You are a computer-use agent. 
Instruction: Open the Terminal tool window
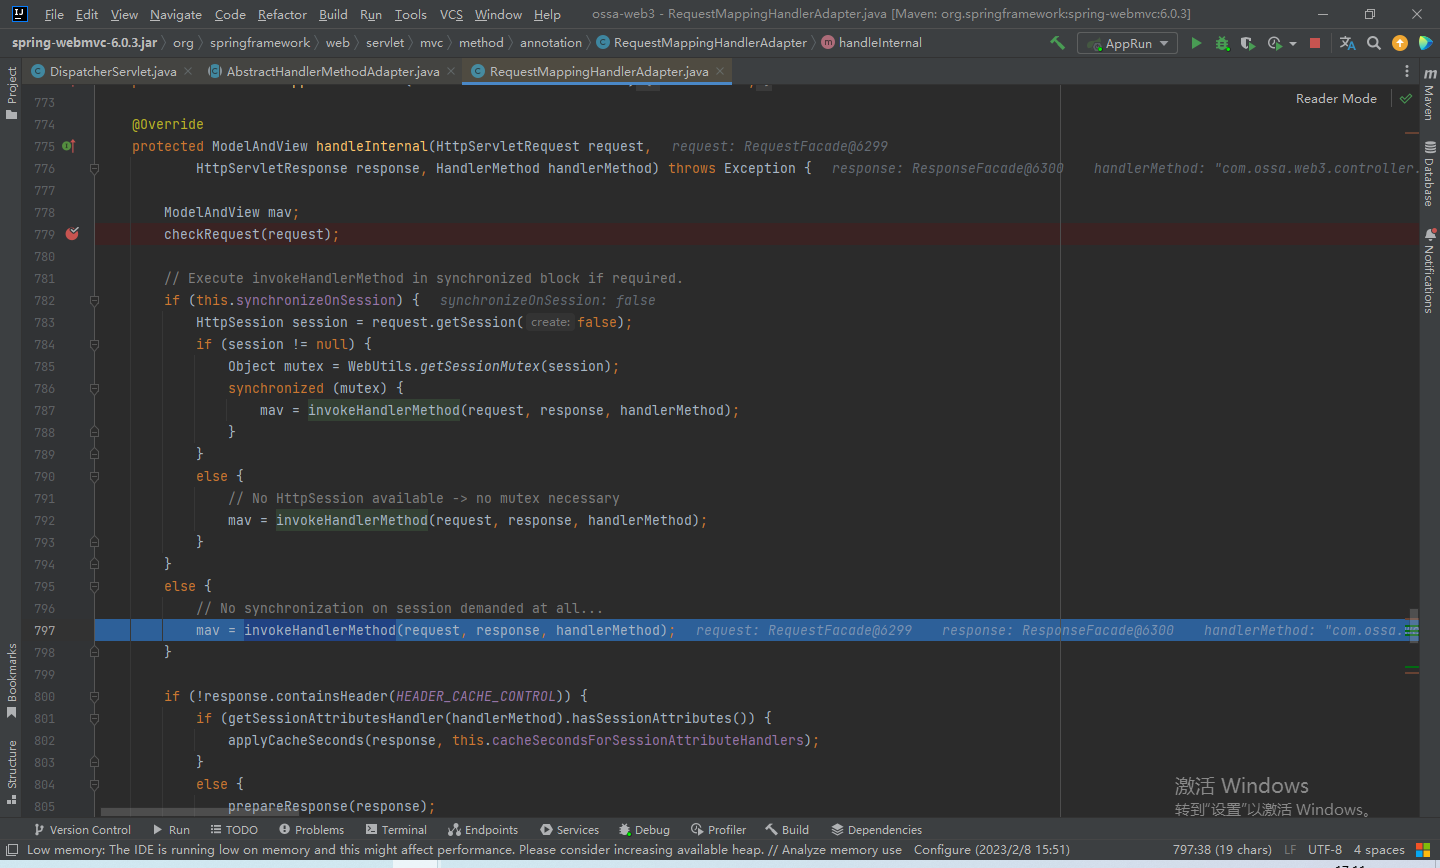pyautogui.click(x=396, y=830)
